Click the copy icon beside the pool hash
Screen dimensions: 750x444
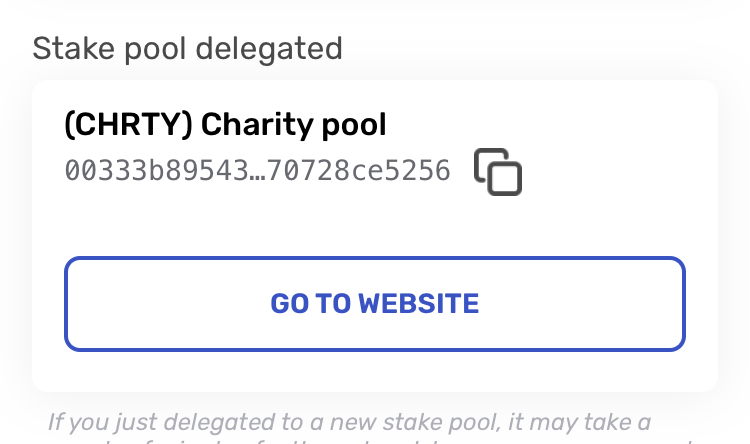[x=497, y=172]
